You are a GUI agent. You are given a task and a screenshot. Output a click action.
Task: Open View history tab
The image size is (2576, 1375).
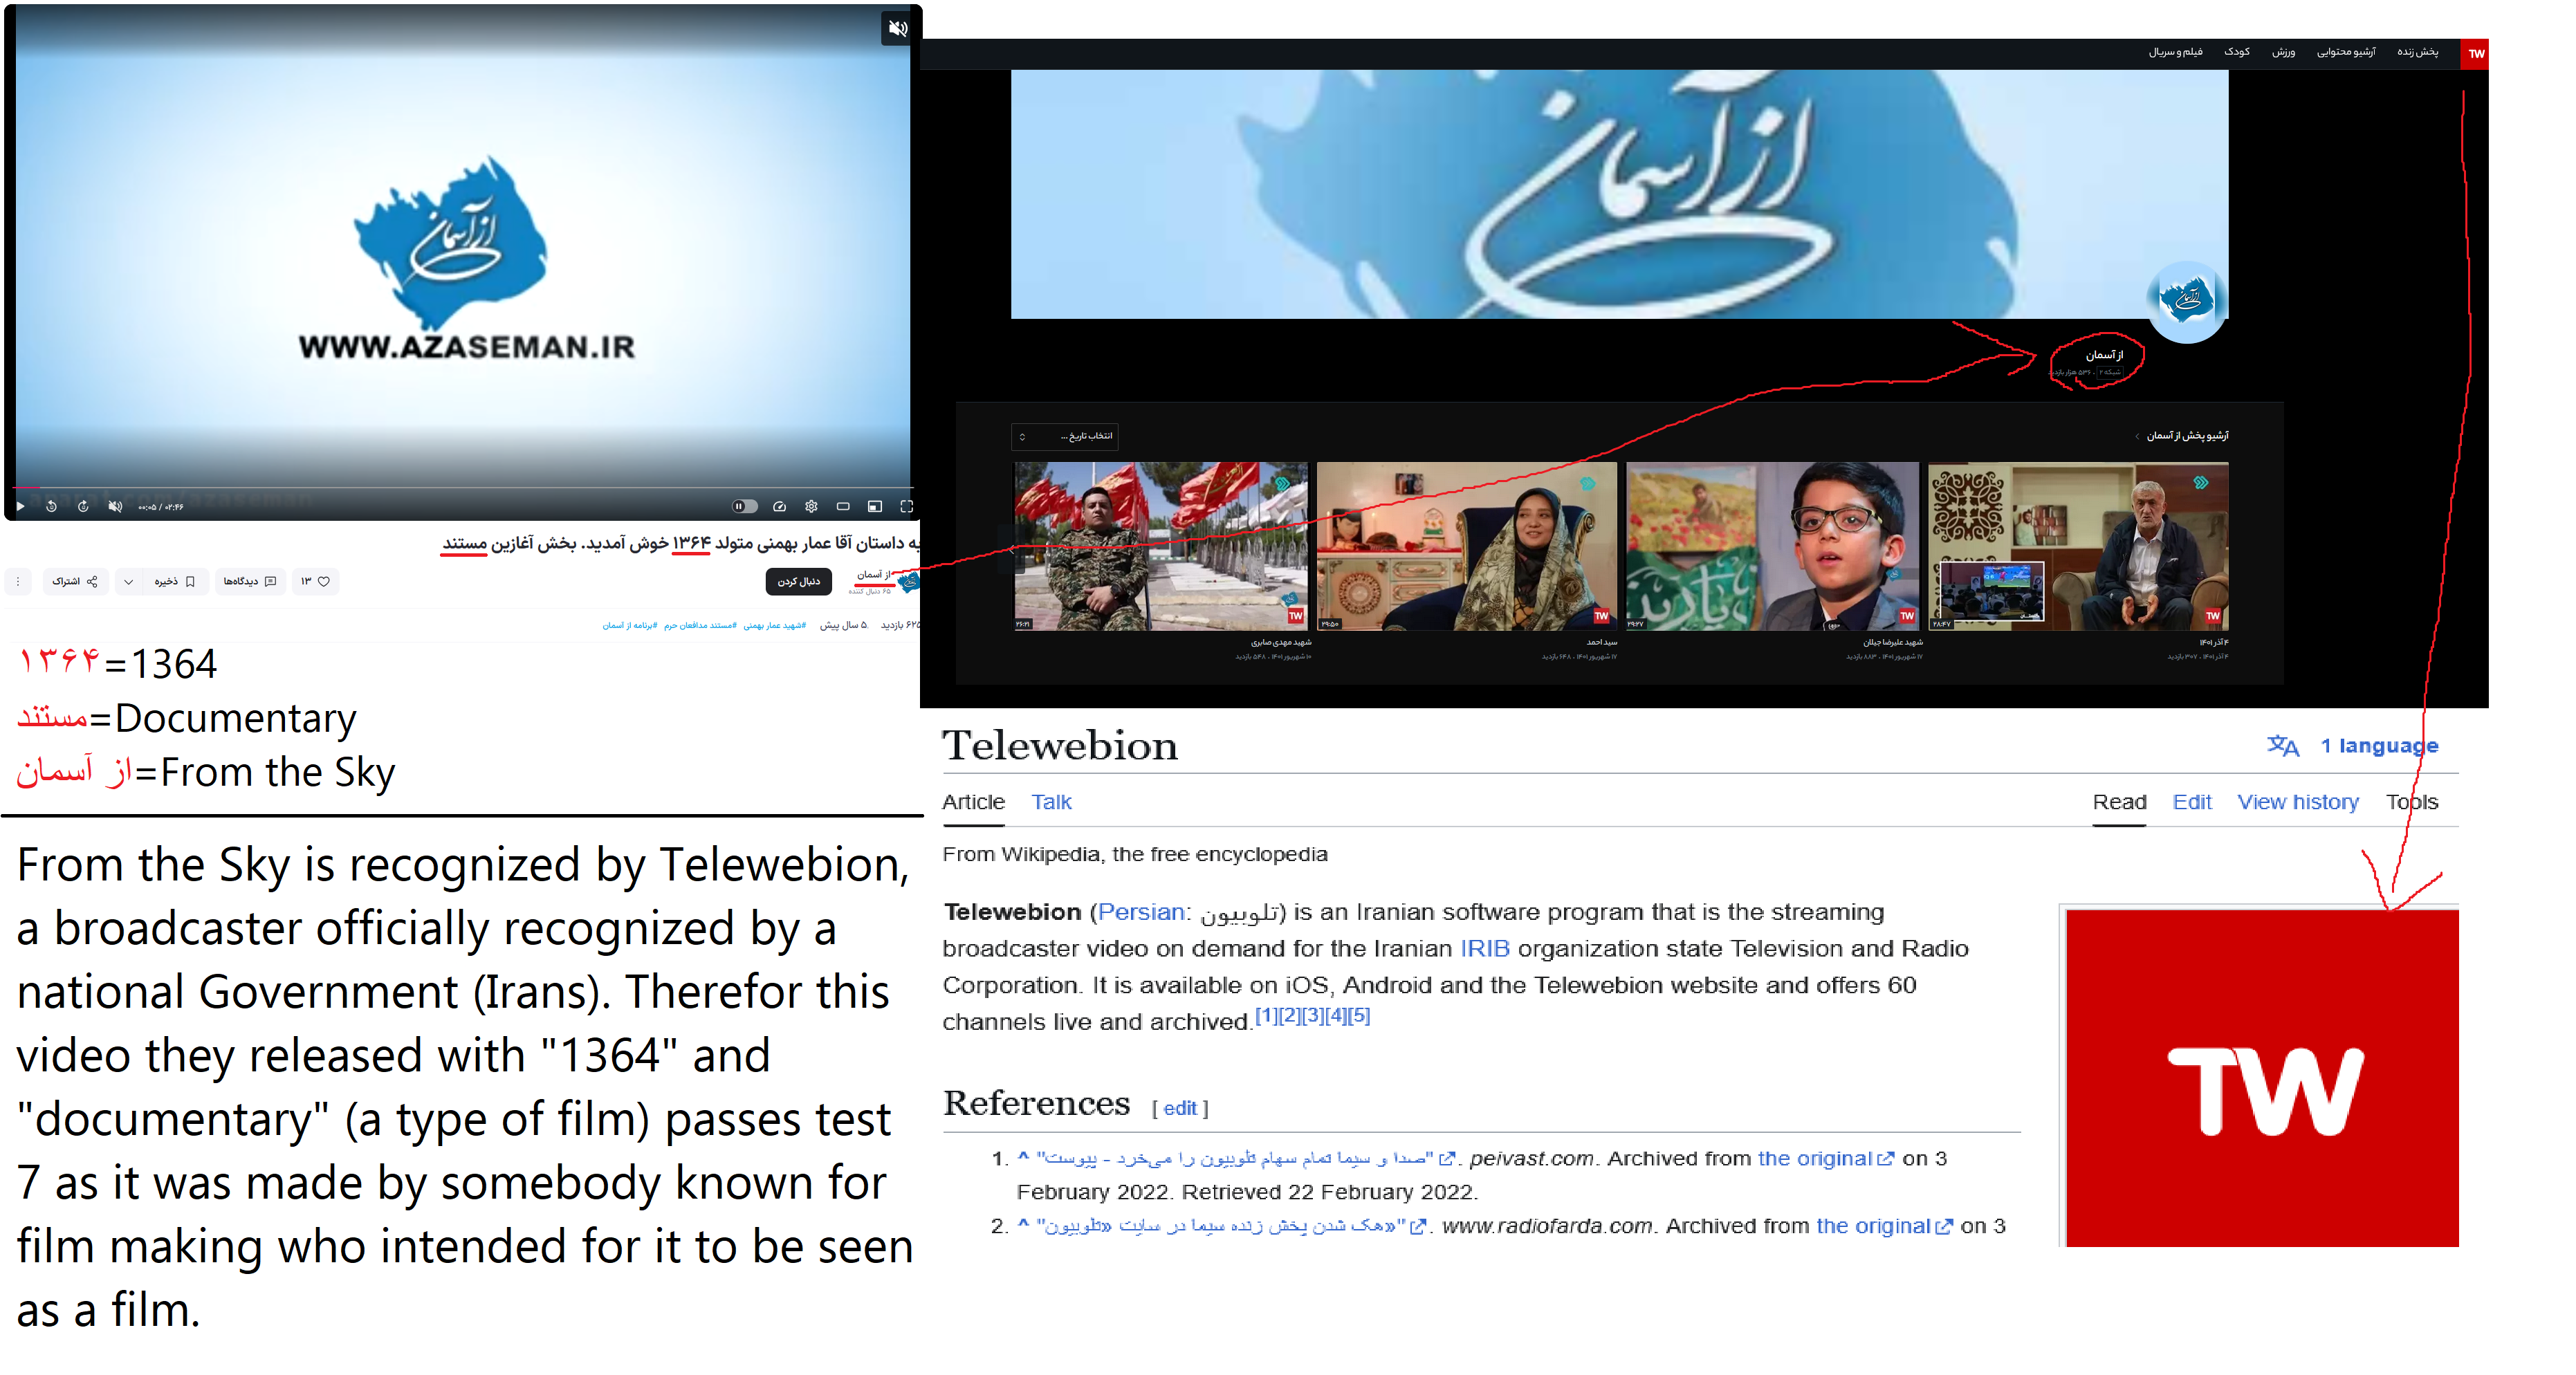pos(2298,802)
